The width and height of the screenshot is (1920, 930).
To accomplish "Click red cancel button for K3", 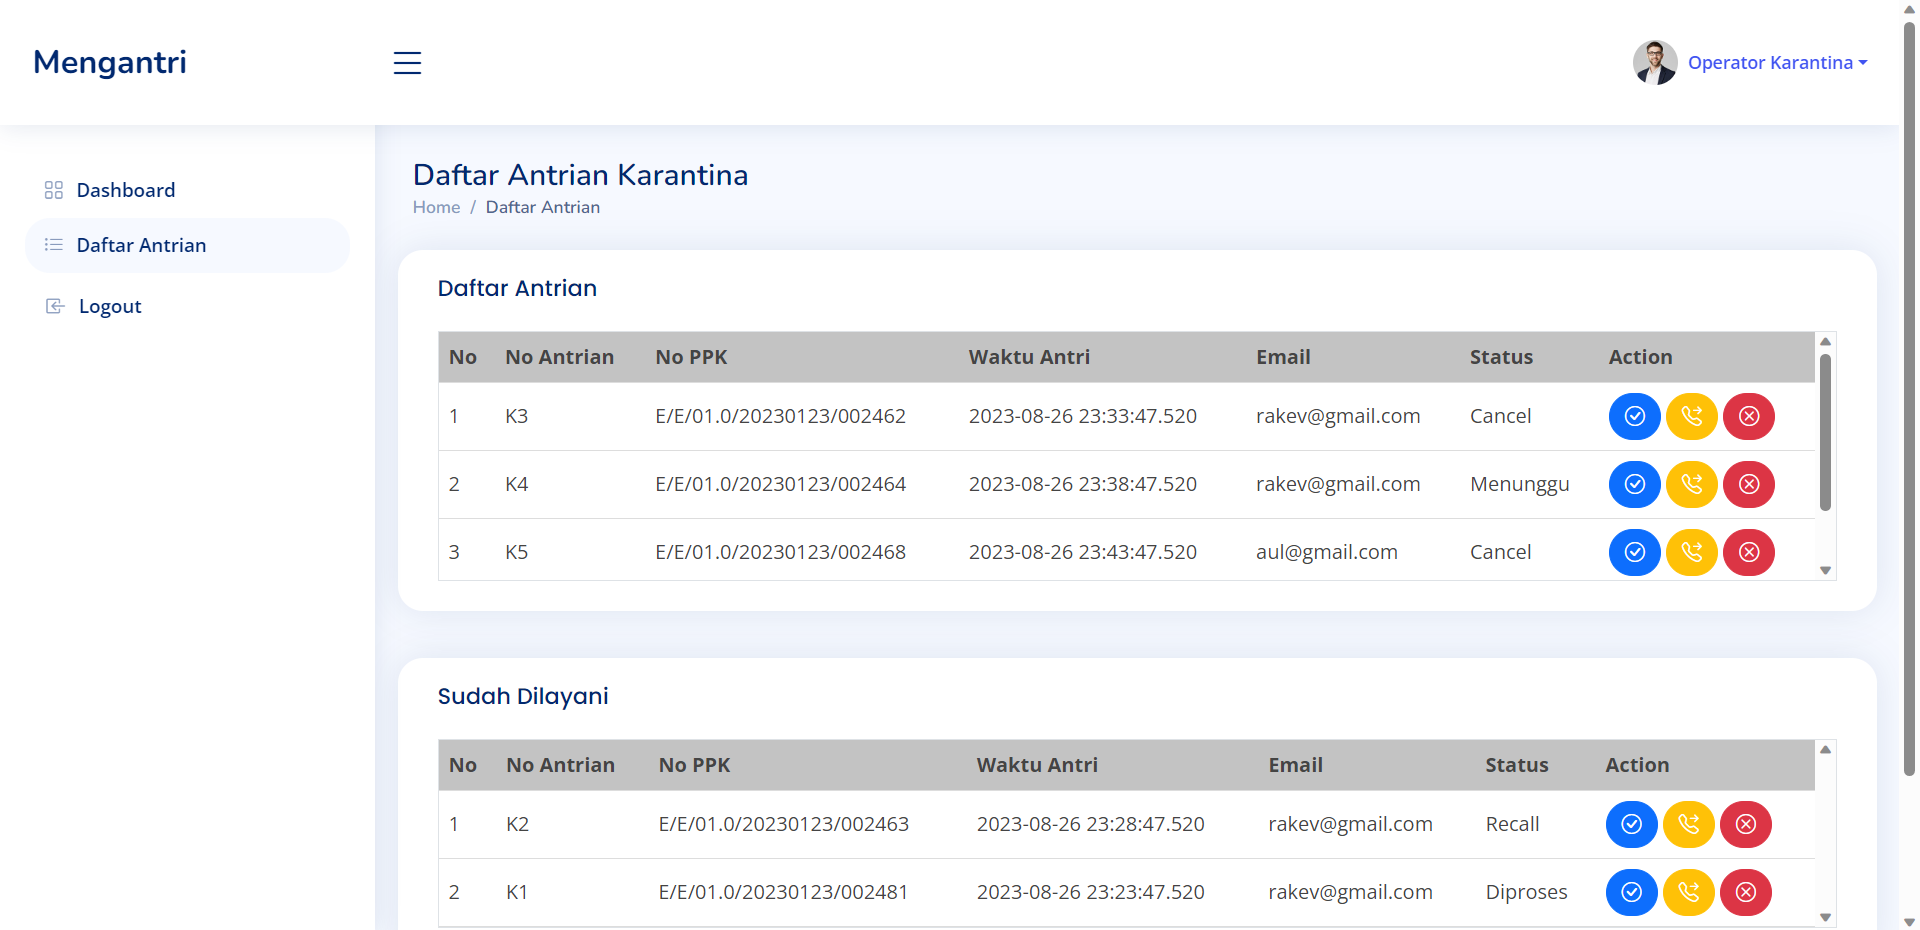I will coord(1749,416).
